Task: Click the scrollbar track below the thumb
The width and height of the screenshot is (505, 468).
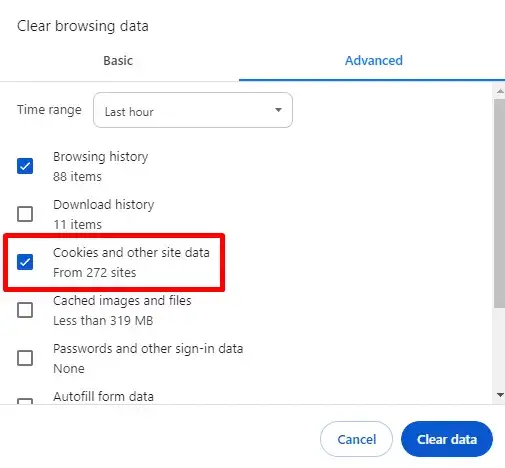Action: (x=500, y=349)
